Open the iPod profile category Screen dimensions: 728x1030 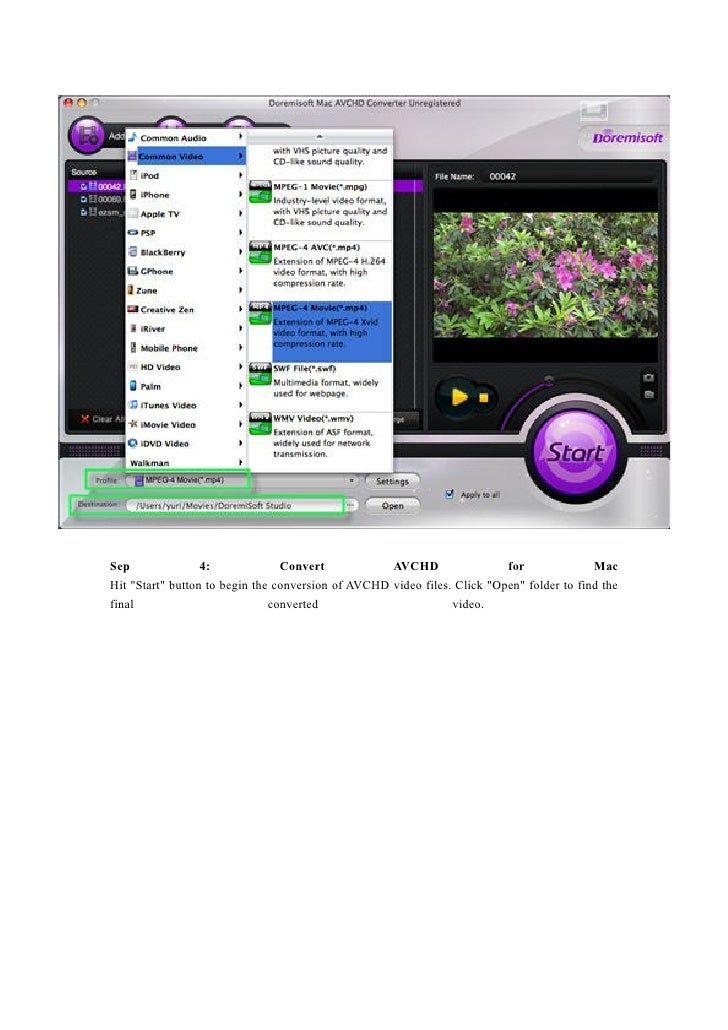(x=186, y=175)
